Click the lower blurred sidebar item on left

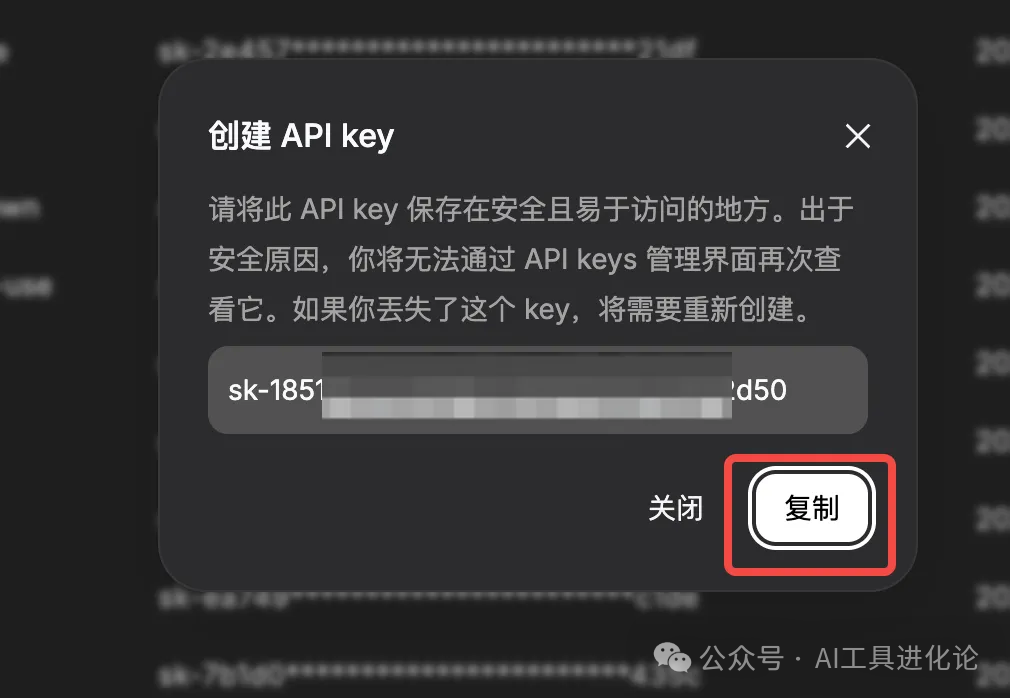(26, 287)
